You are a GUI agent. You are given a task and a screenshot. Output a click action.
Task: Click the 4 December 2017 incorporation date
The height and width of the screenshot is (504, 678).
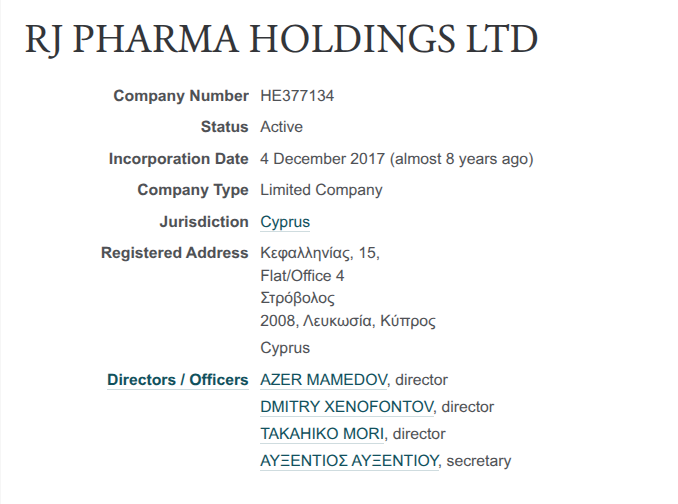pos(322,159)
